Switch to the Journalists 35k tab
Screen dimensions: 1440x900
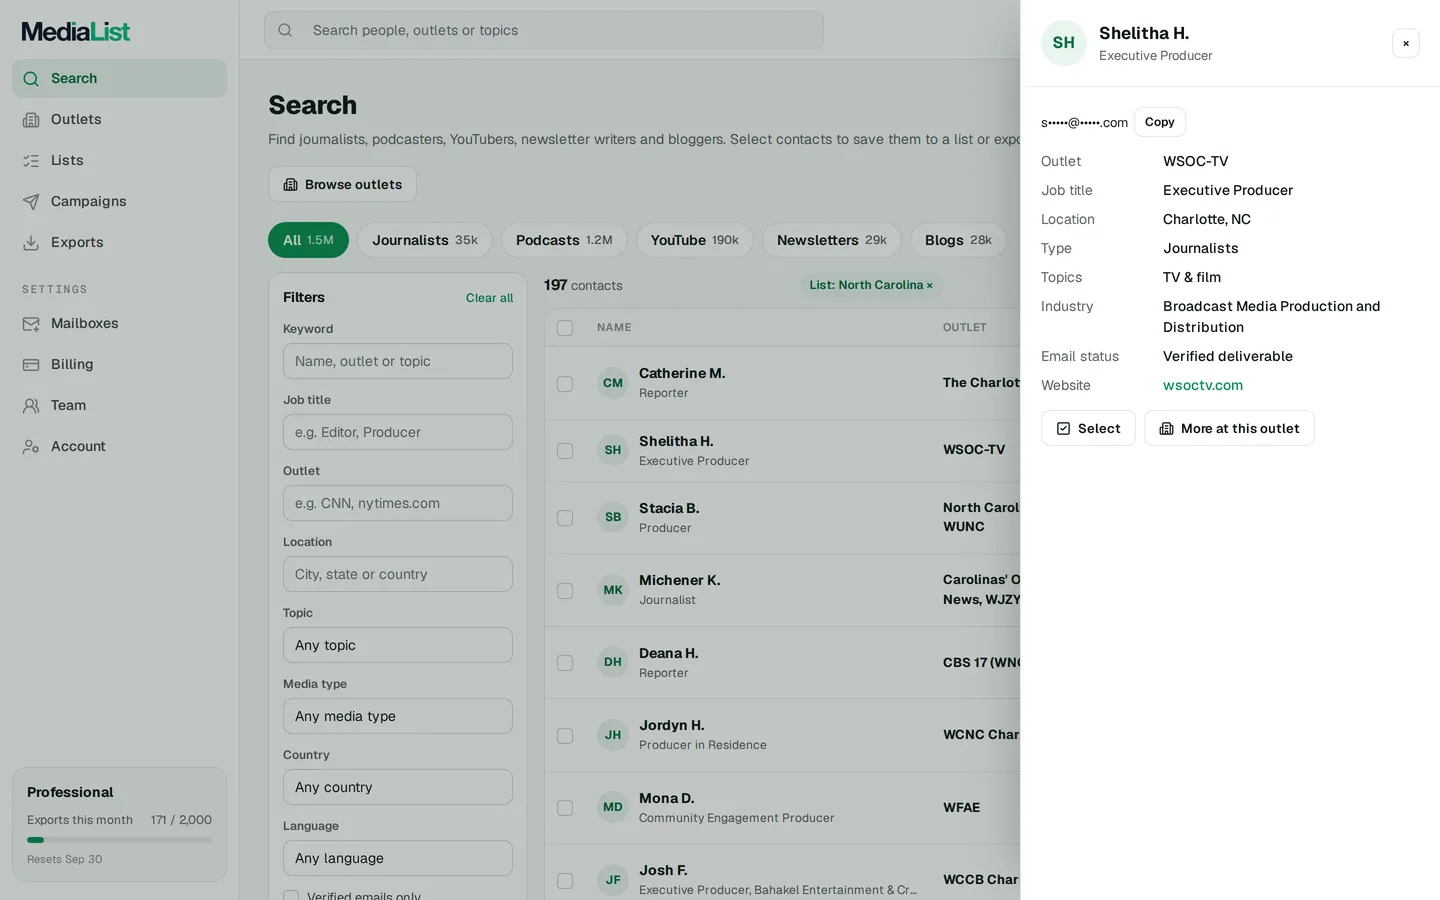tap(425, 240)
